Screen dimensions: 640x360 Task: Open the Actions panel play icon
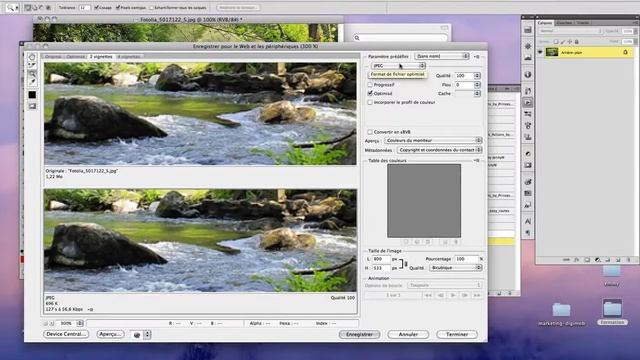pyautogui.click(x=528, y=102)
